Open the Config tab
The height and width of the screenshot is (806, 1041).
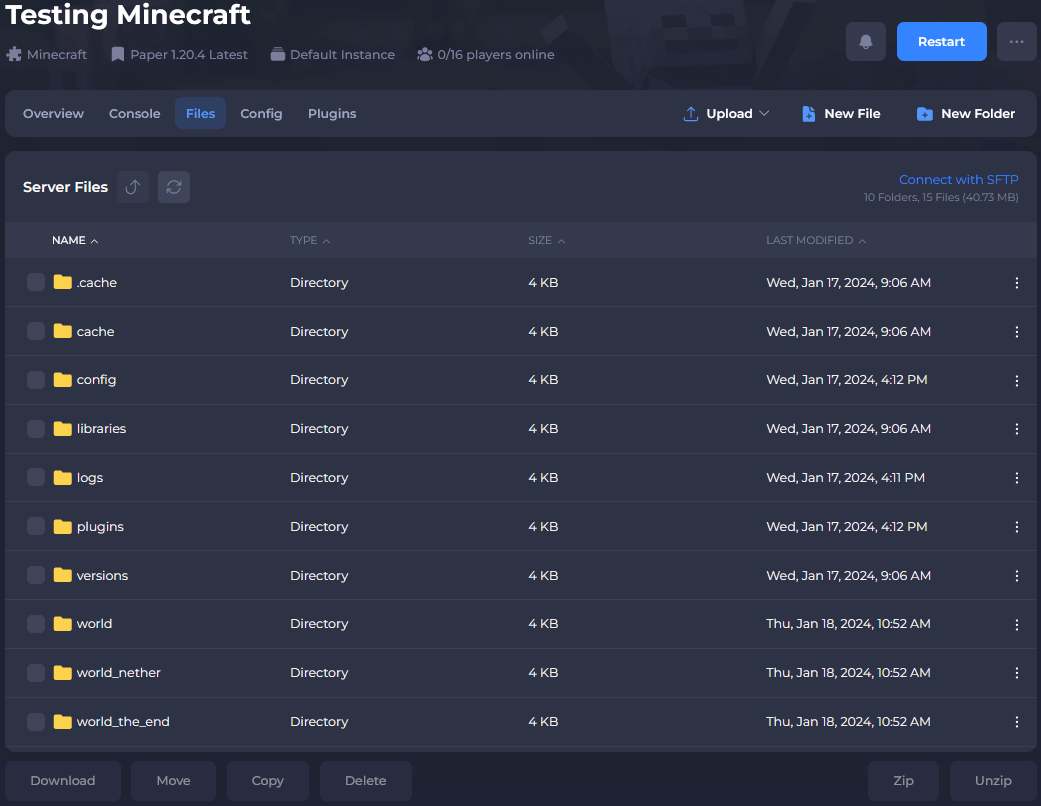tap(261, 114)
